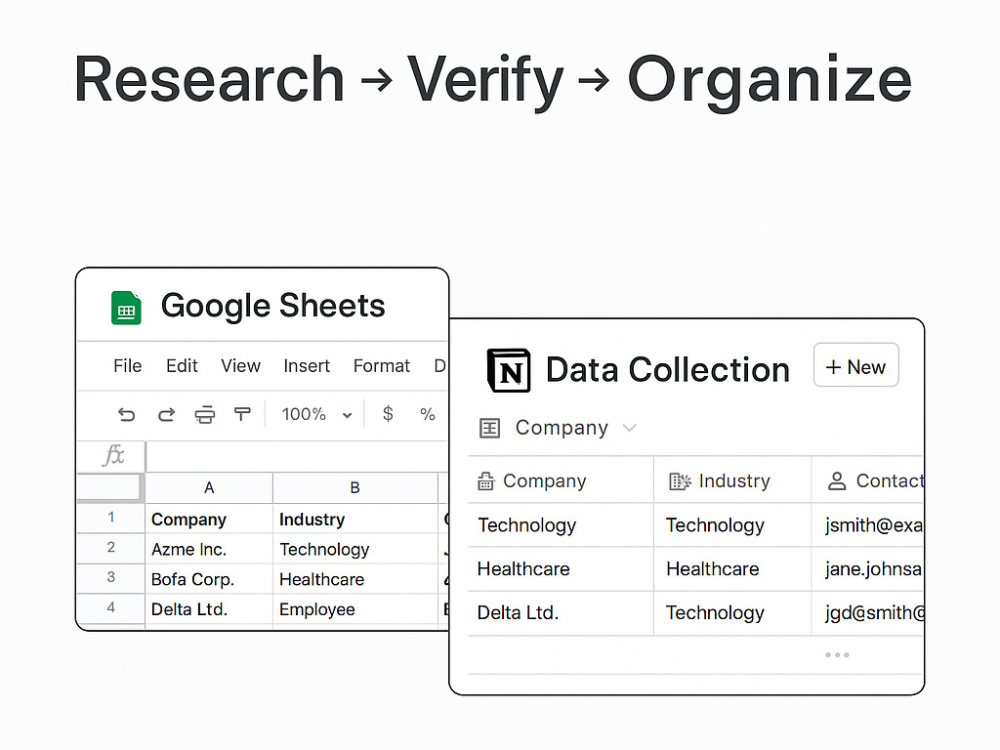Click the Delta Ltd. cell in Sheets

pos(209,609)
